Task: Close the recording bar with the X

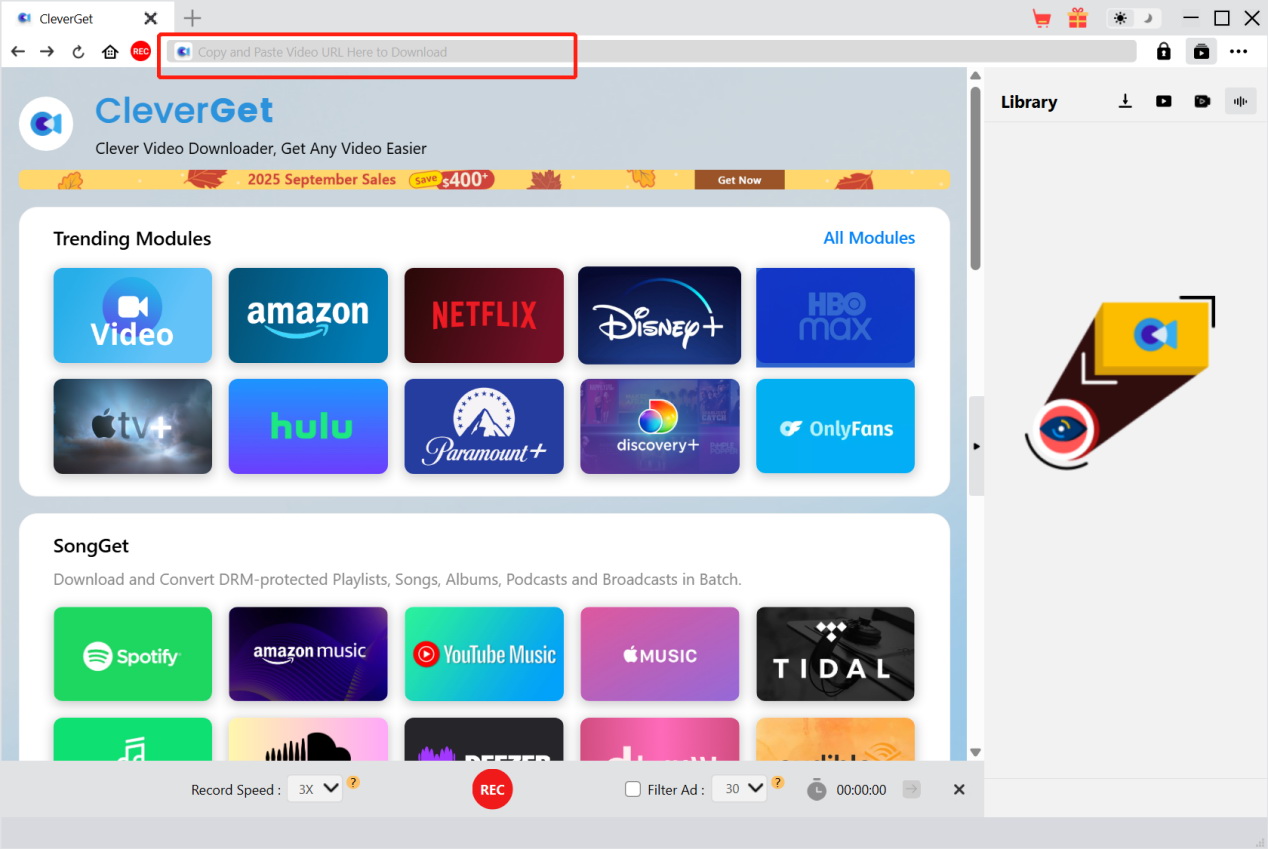Action: click(959, 789)
